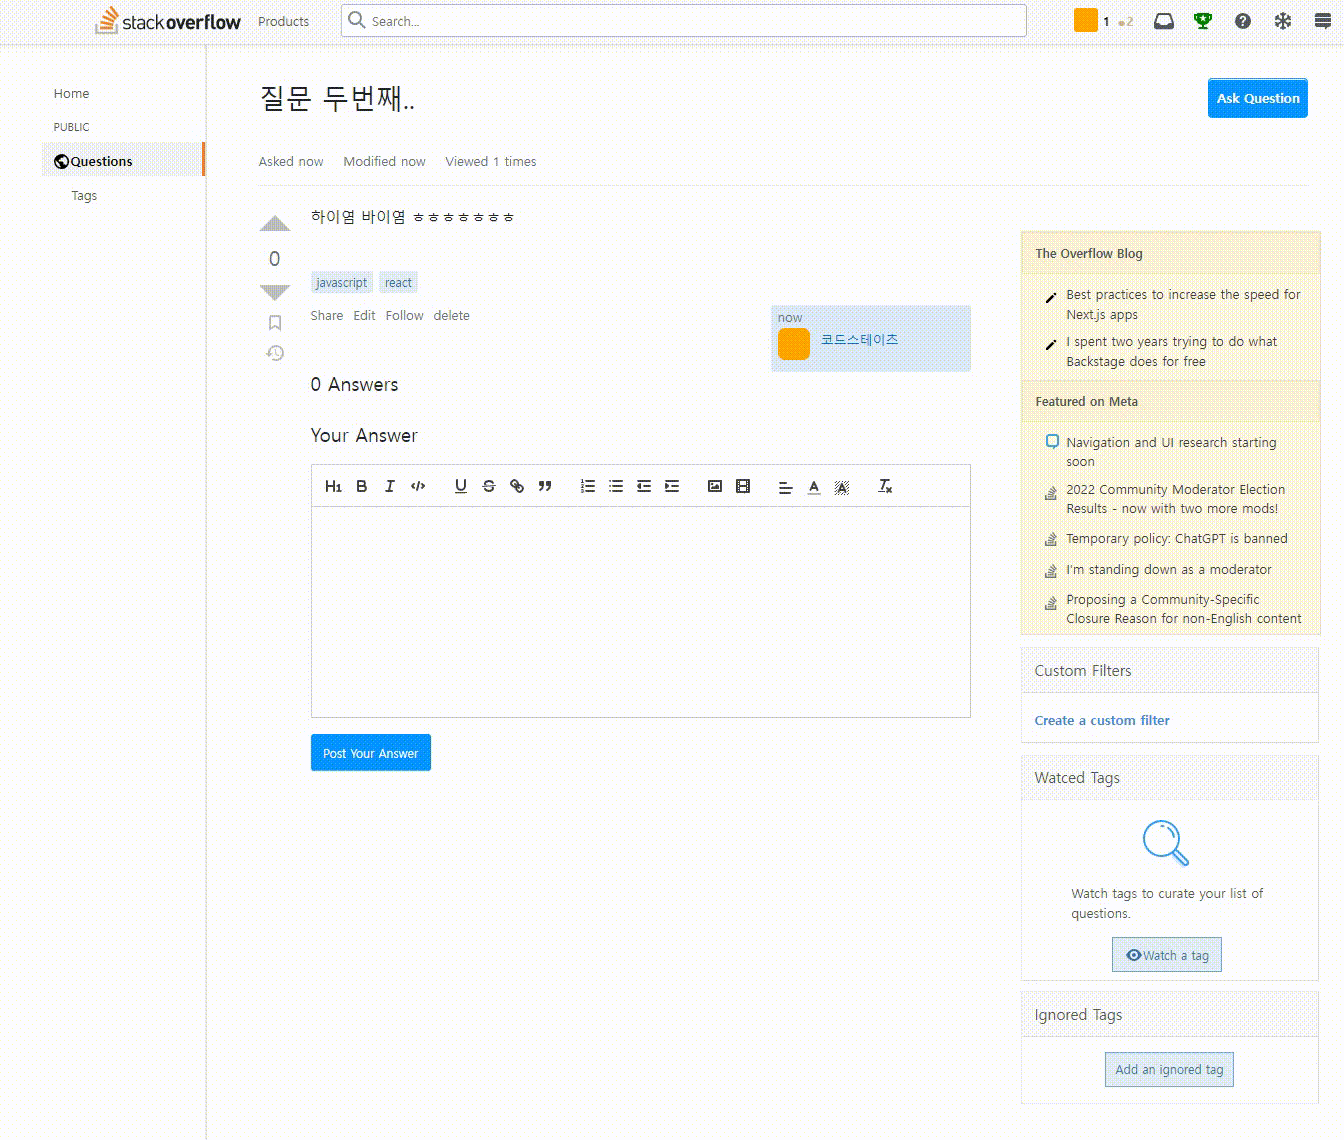Viewport: 1344px width, 1140px height.
Task: Click the Add an ignored tag button
Action: click(x=1169, y=1069)
